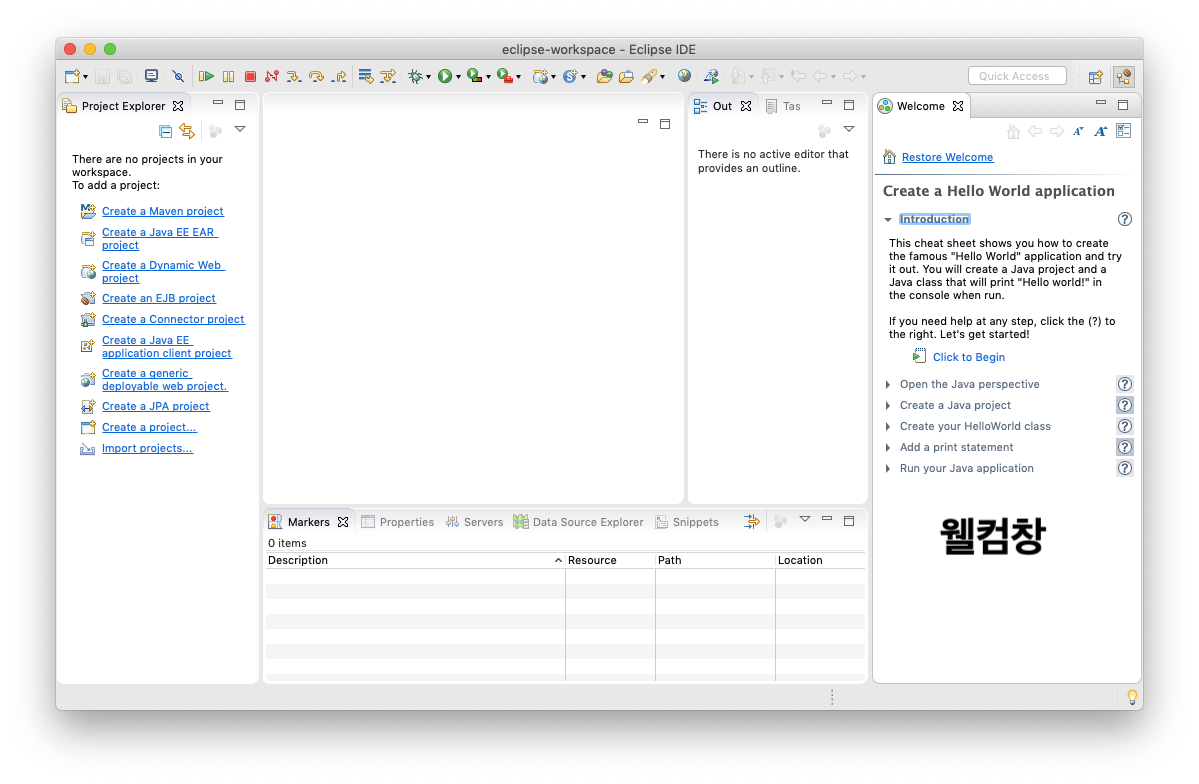1199x784 pixels.
Task: Switch to the Properties tab
Action: [x=398, y=522]
